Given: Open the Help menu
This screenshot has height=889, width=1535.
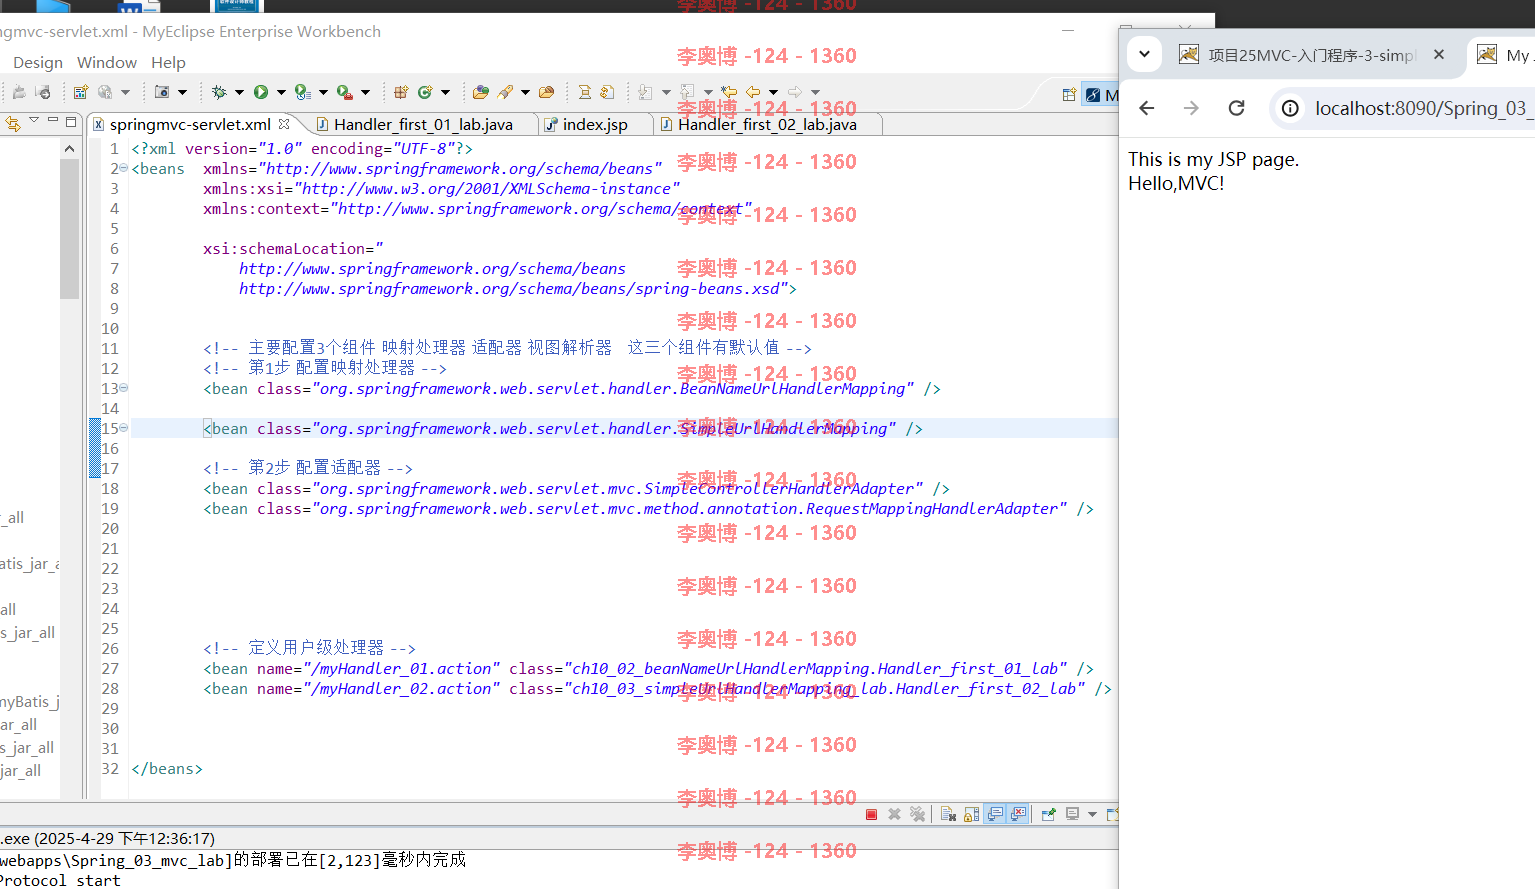Looking at the screenshot, I should pos(168,62).
